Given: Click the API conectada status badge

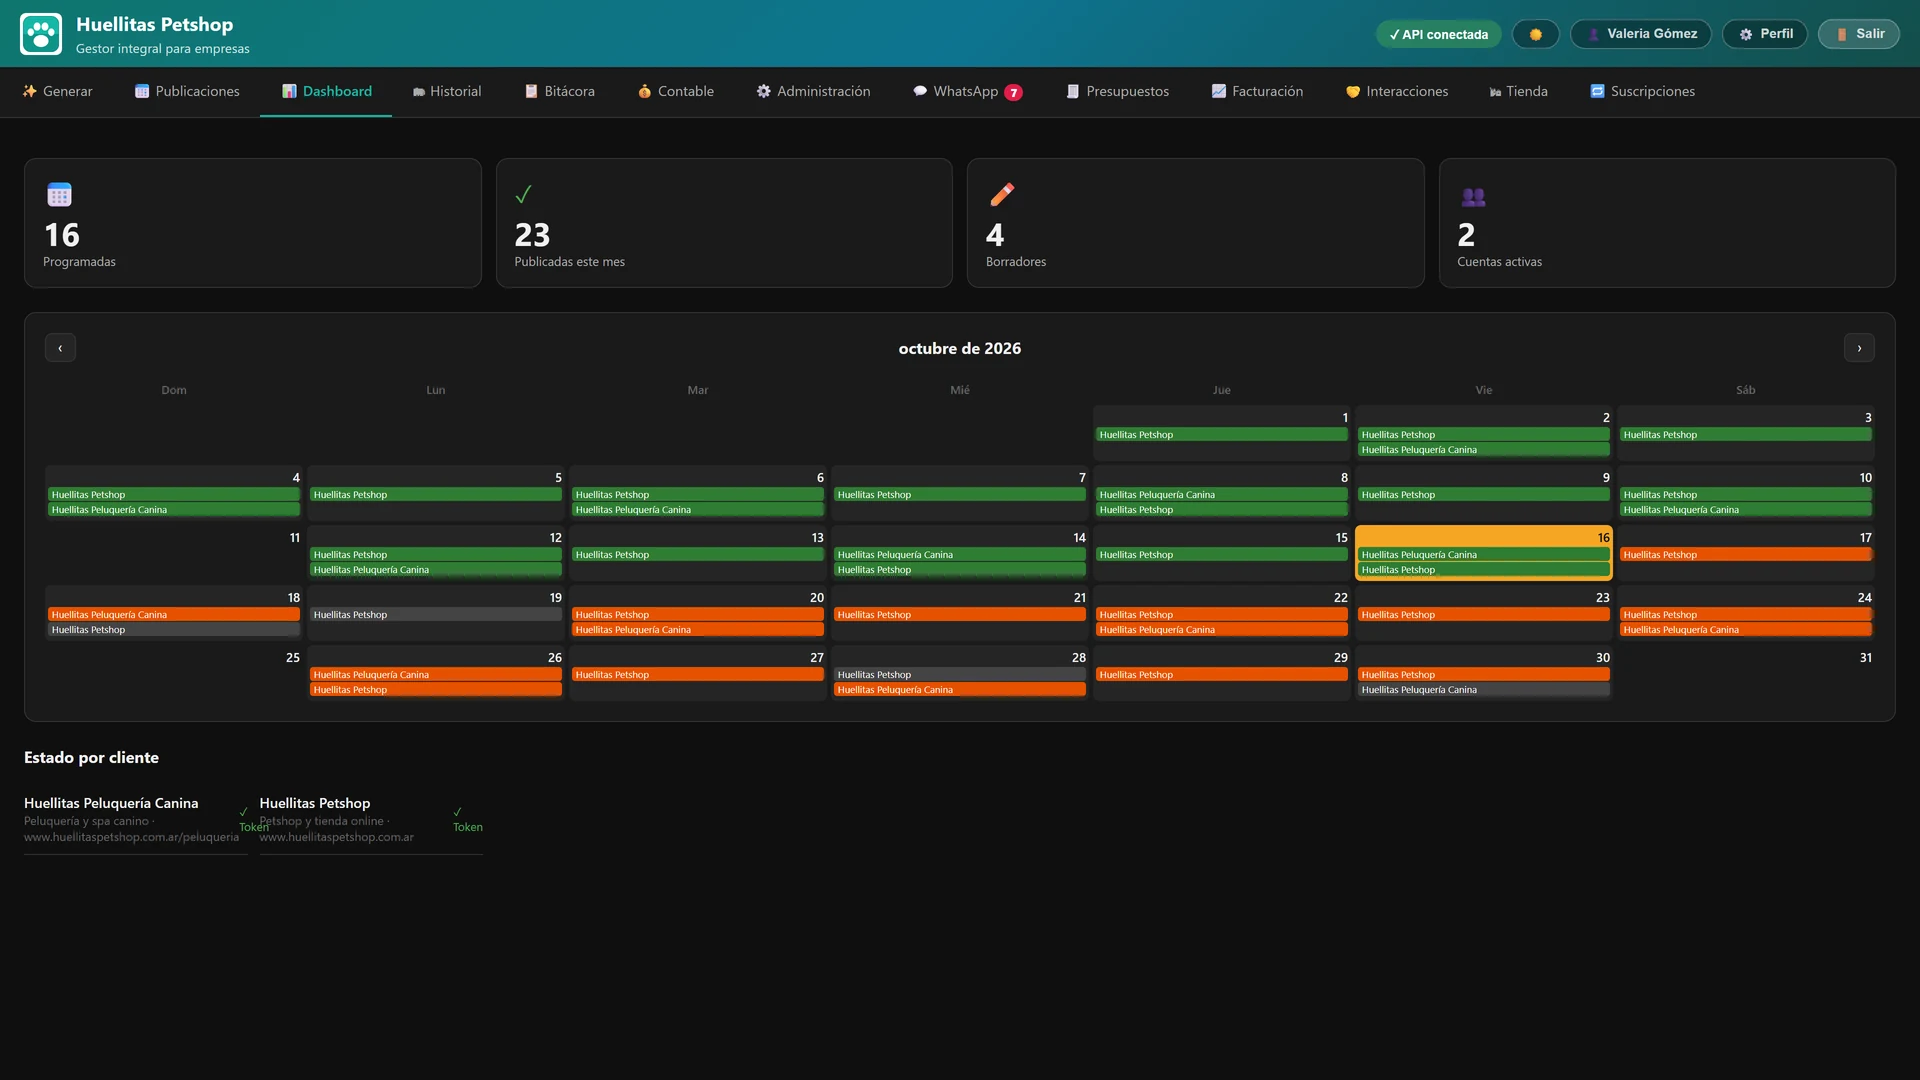Looking at the screenshot, I should tap(1438, 34).
